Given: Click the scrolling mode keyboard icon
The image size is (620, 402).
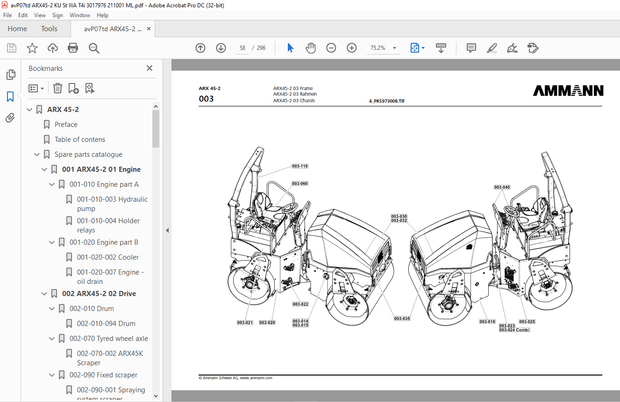Looking at the screenshot, I should [x=441, y=48].
